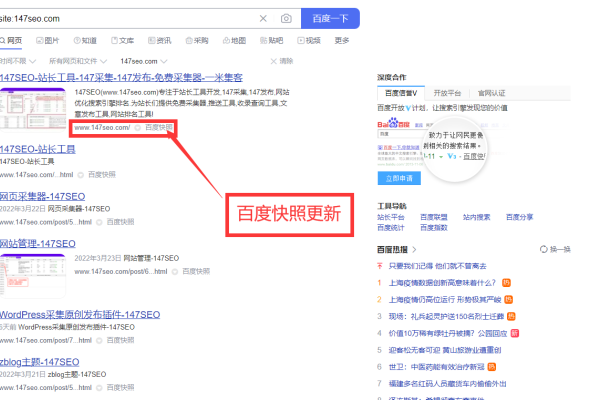This screenshot has width=600, height=400.
Task: Click the Baidu logo in 百度信誉V preview
Action: [x=393, y=124]
